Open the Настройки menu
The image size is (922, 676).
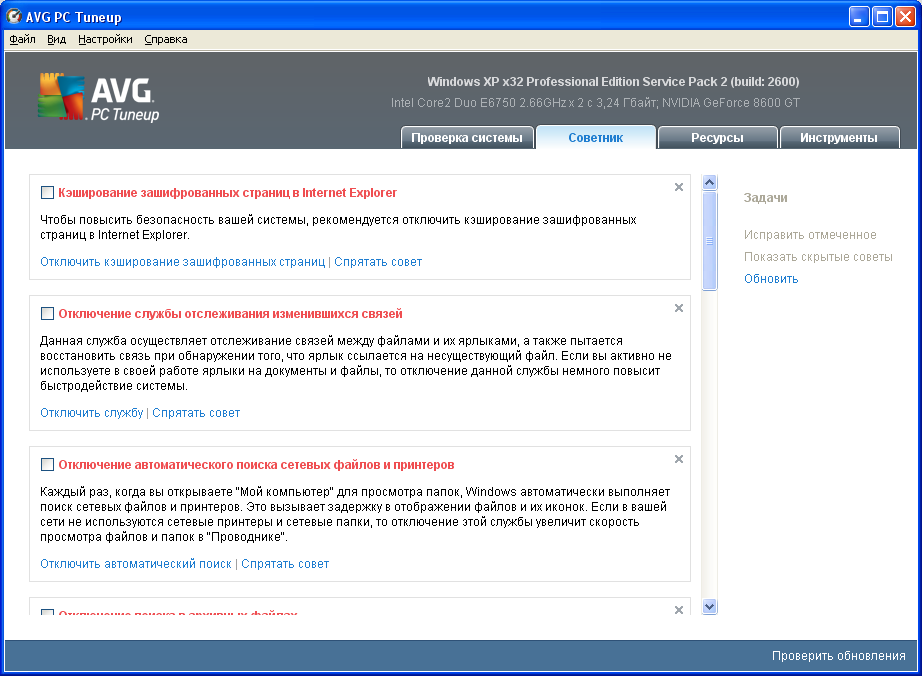pos(105,39)
